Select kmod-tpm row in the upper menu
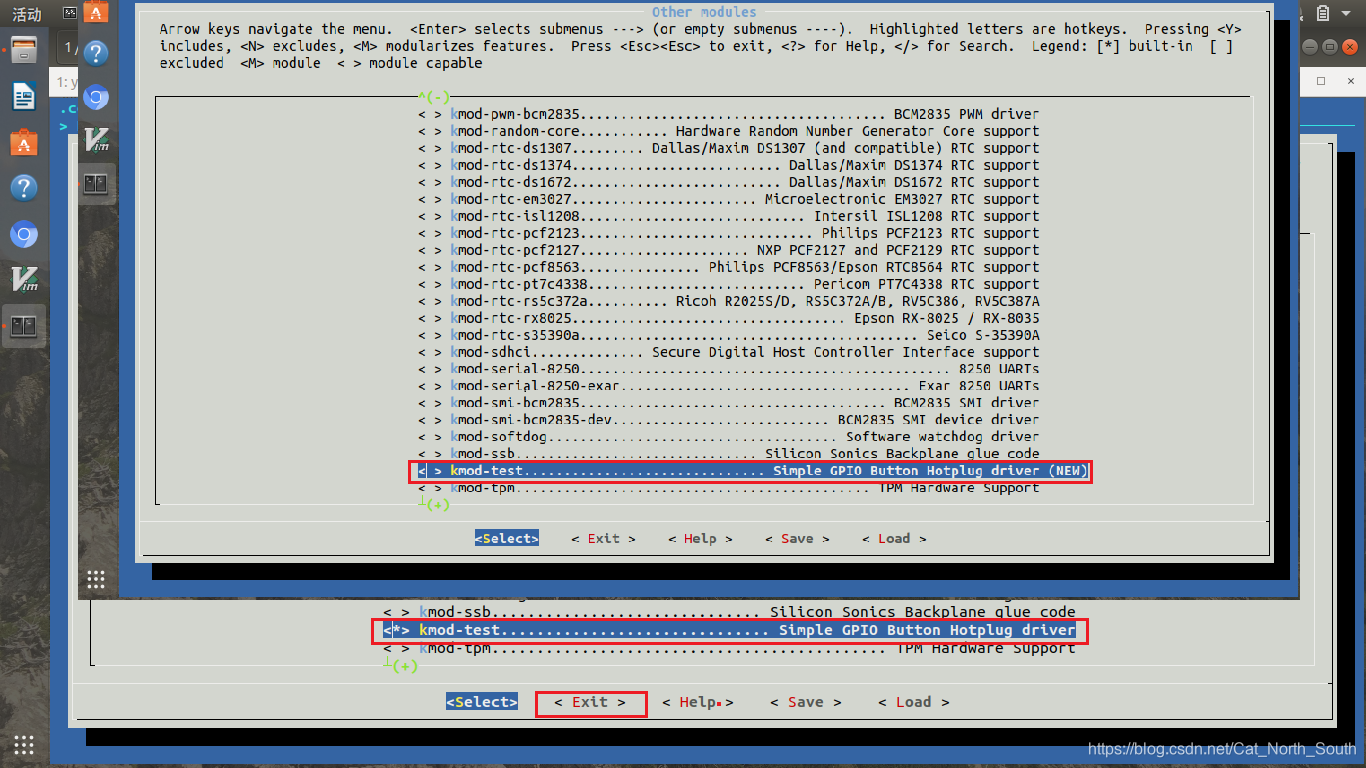 point(728,488)
